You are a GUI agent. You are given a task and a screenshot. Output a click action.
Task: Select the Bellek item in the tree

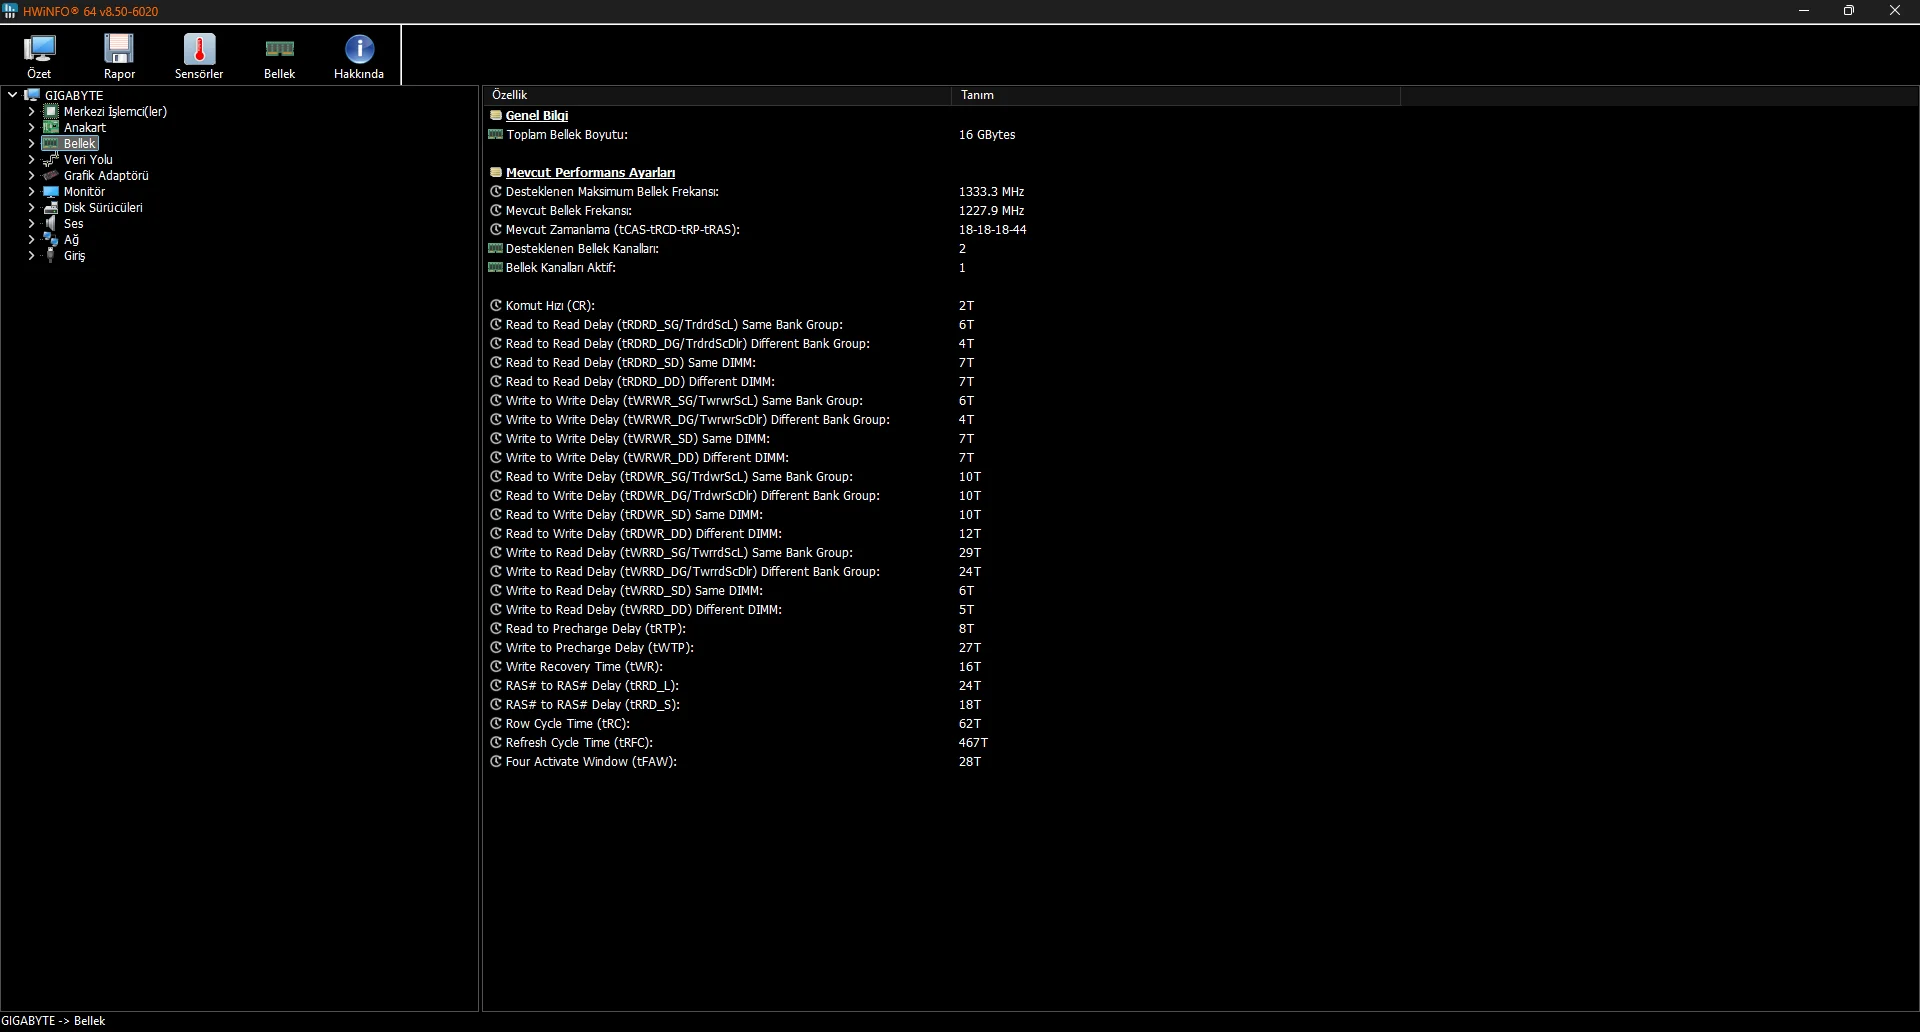[80, 143]
